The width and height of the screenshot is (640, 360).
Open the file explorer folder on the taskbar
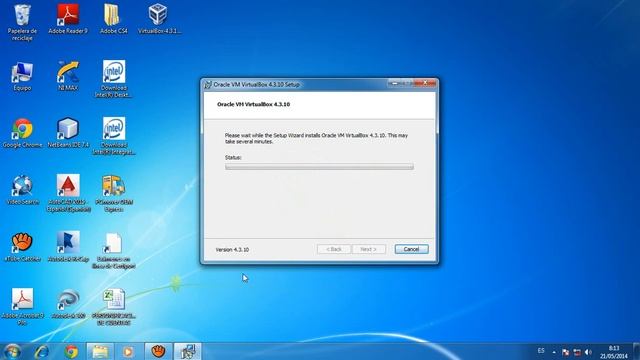pyautogui.click(x=100, y=351)
